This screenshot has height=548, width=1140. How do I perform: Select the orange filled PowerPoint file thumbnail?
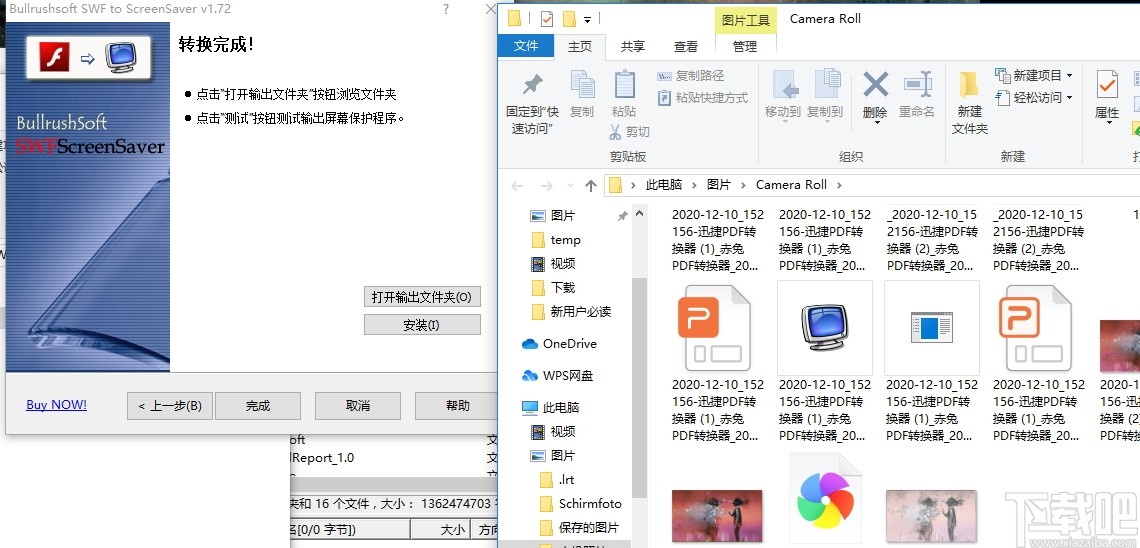pyautogui.click(x=717, y=328)
